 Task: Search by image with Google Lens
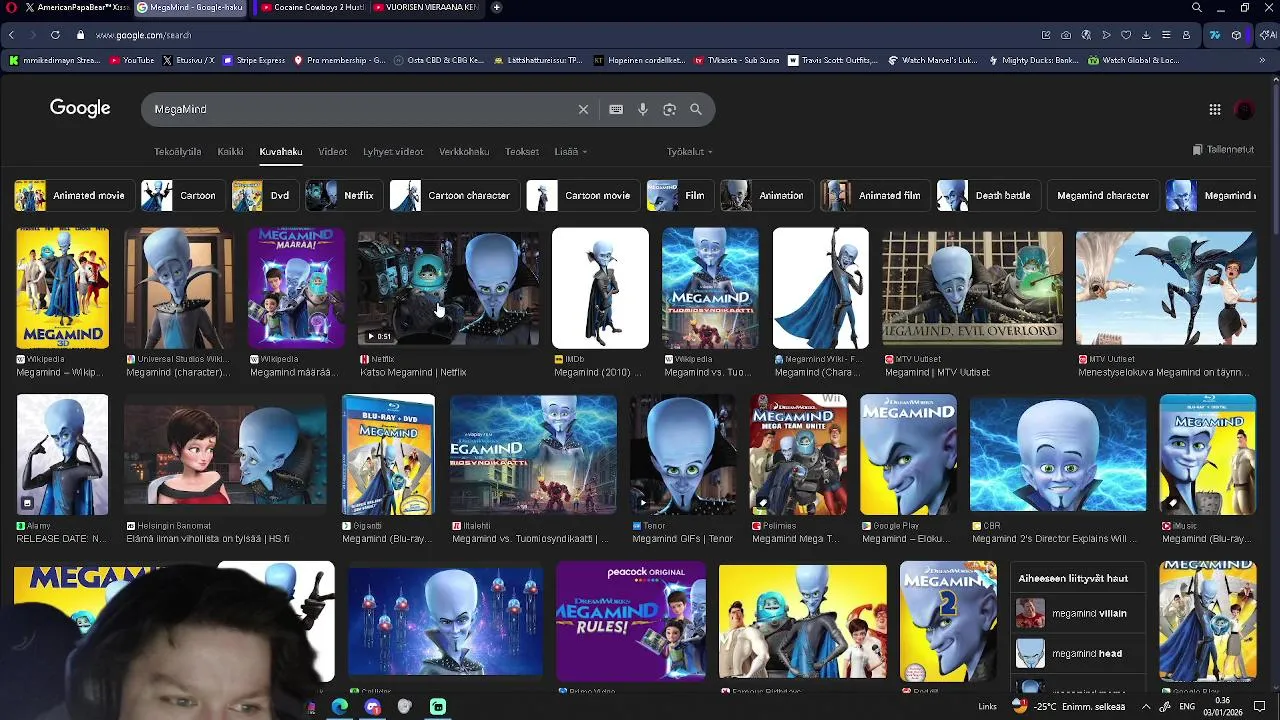(x=669, y=109)
